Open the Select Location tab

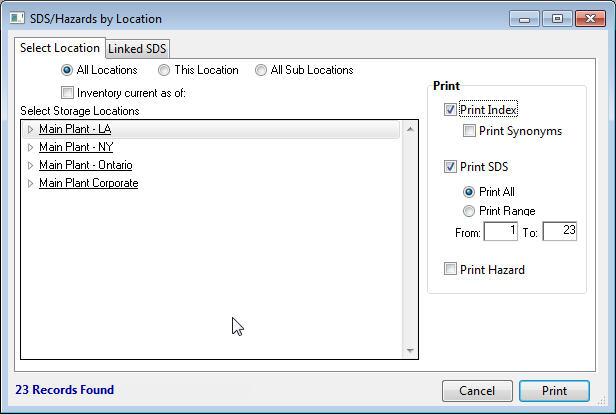[60, 48]
